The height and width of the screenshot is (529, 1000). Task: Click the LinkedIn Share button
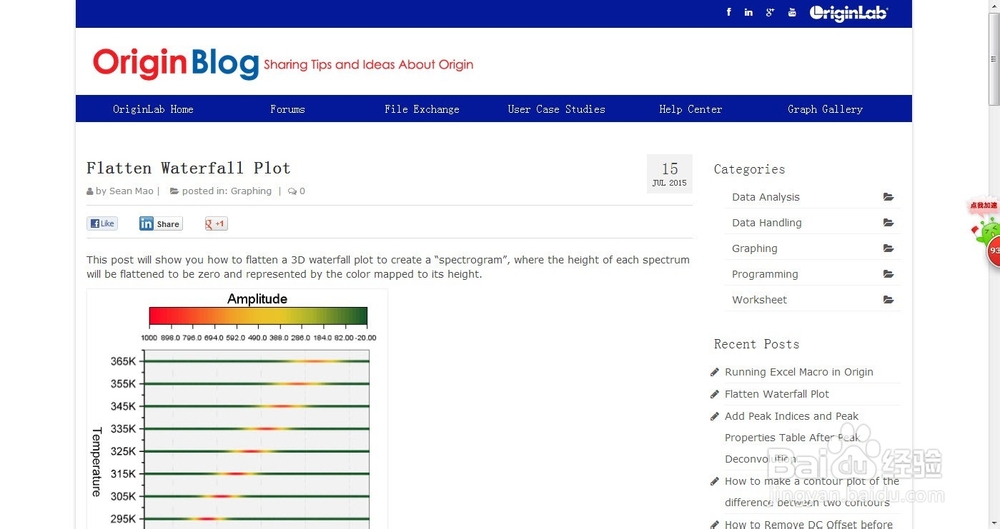161,223
